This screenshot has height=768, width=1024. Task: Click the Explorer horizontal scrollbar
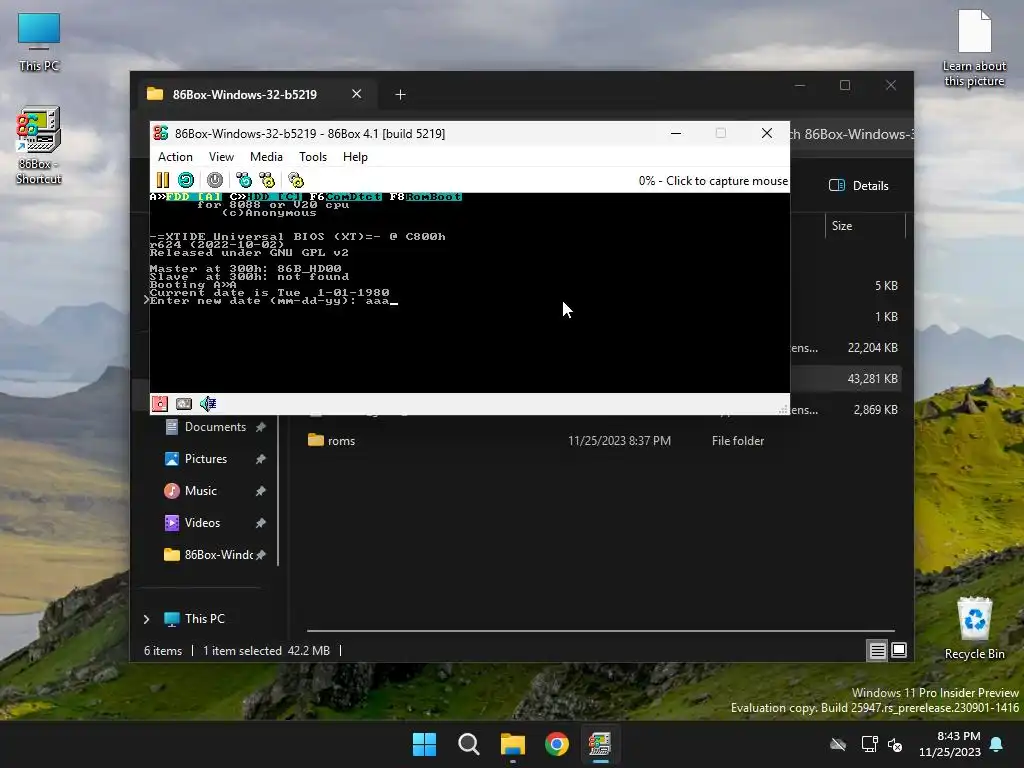600,631
